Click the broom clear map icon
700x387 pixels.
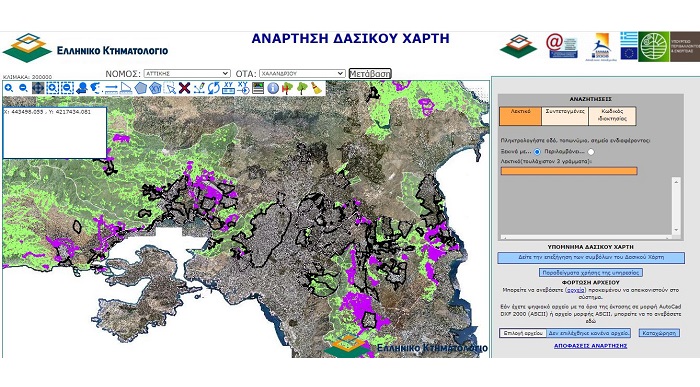pos(316,88)
